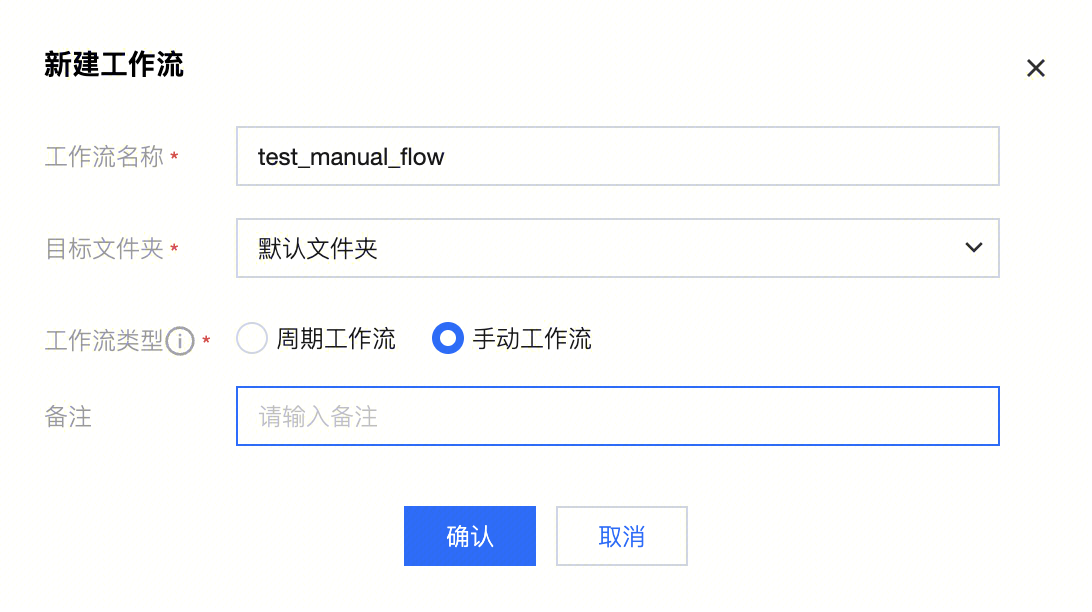This screenshot has width=1092, height=612.
Task: Click the chevron arrow in 目标文件夹 field
Action: click(973, 248)
